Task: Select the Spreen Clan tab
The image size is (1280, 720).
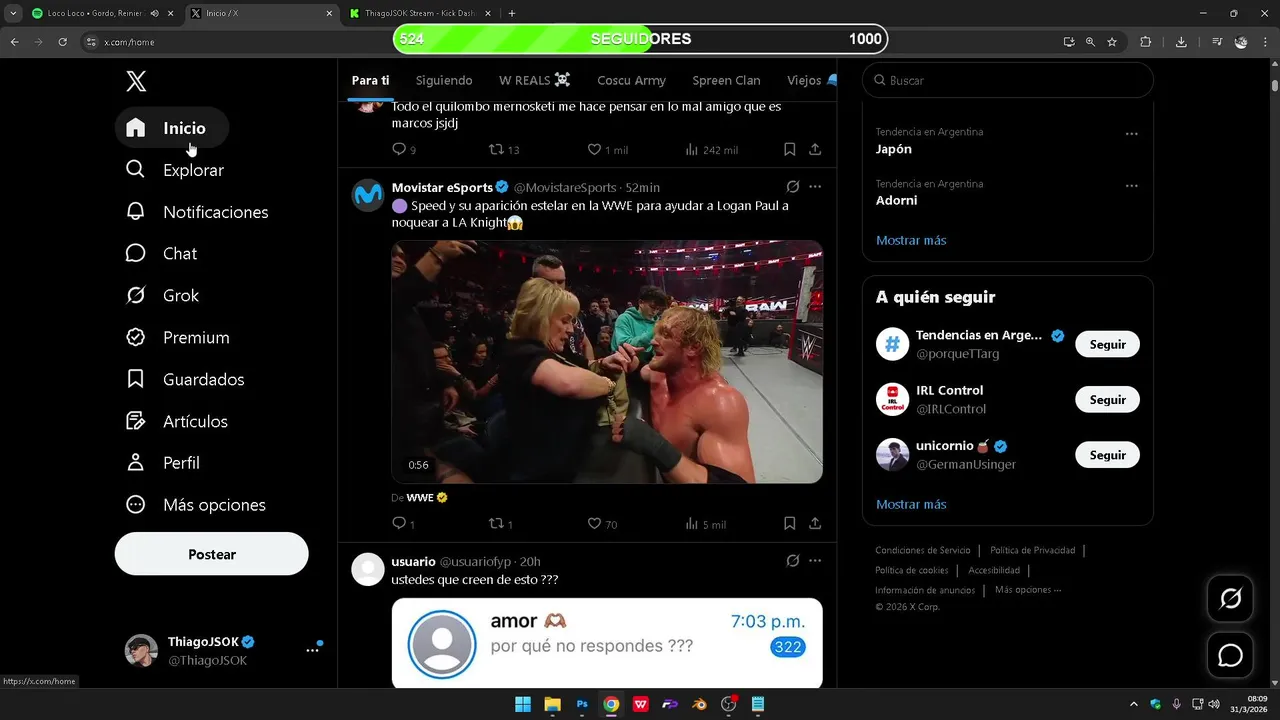Action: click(x=726, y=80)
